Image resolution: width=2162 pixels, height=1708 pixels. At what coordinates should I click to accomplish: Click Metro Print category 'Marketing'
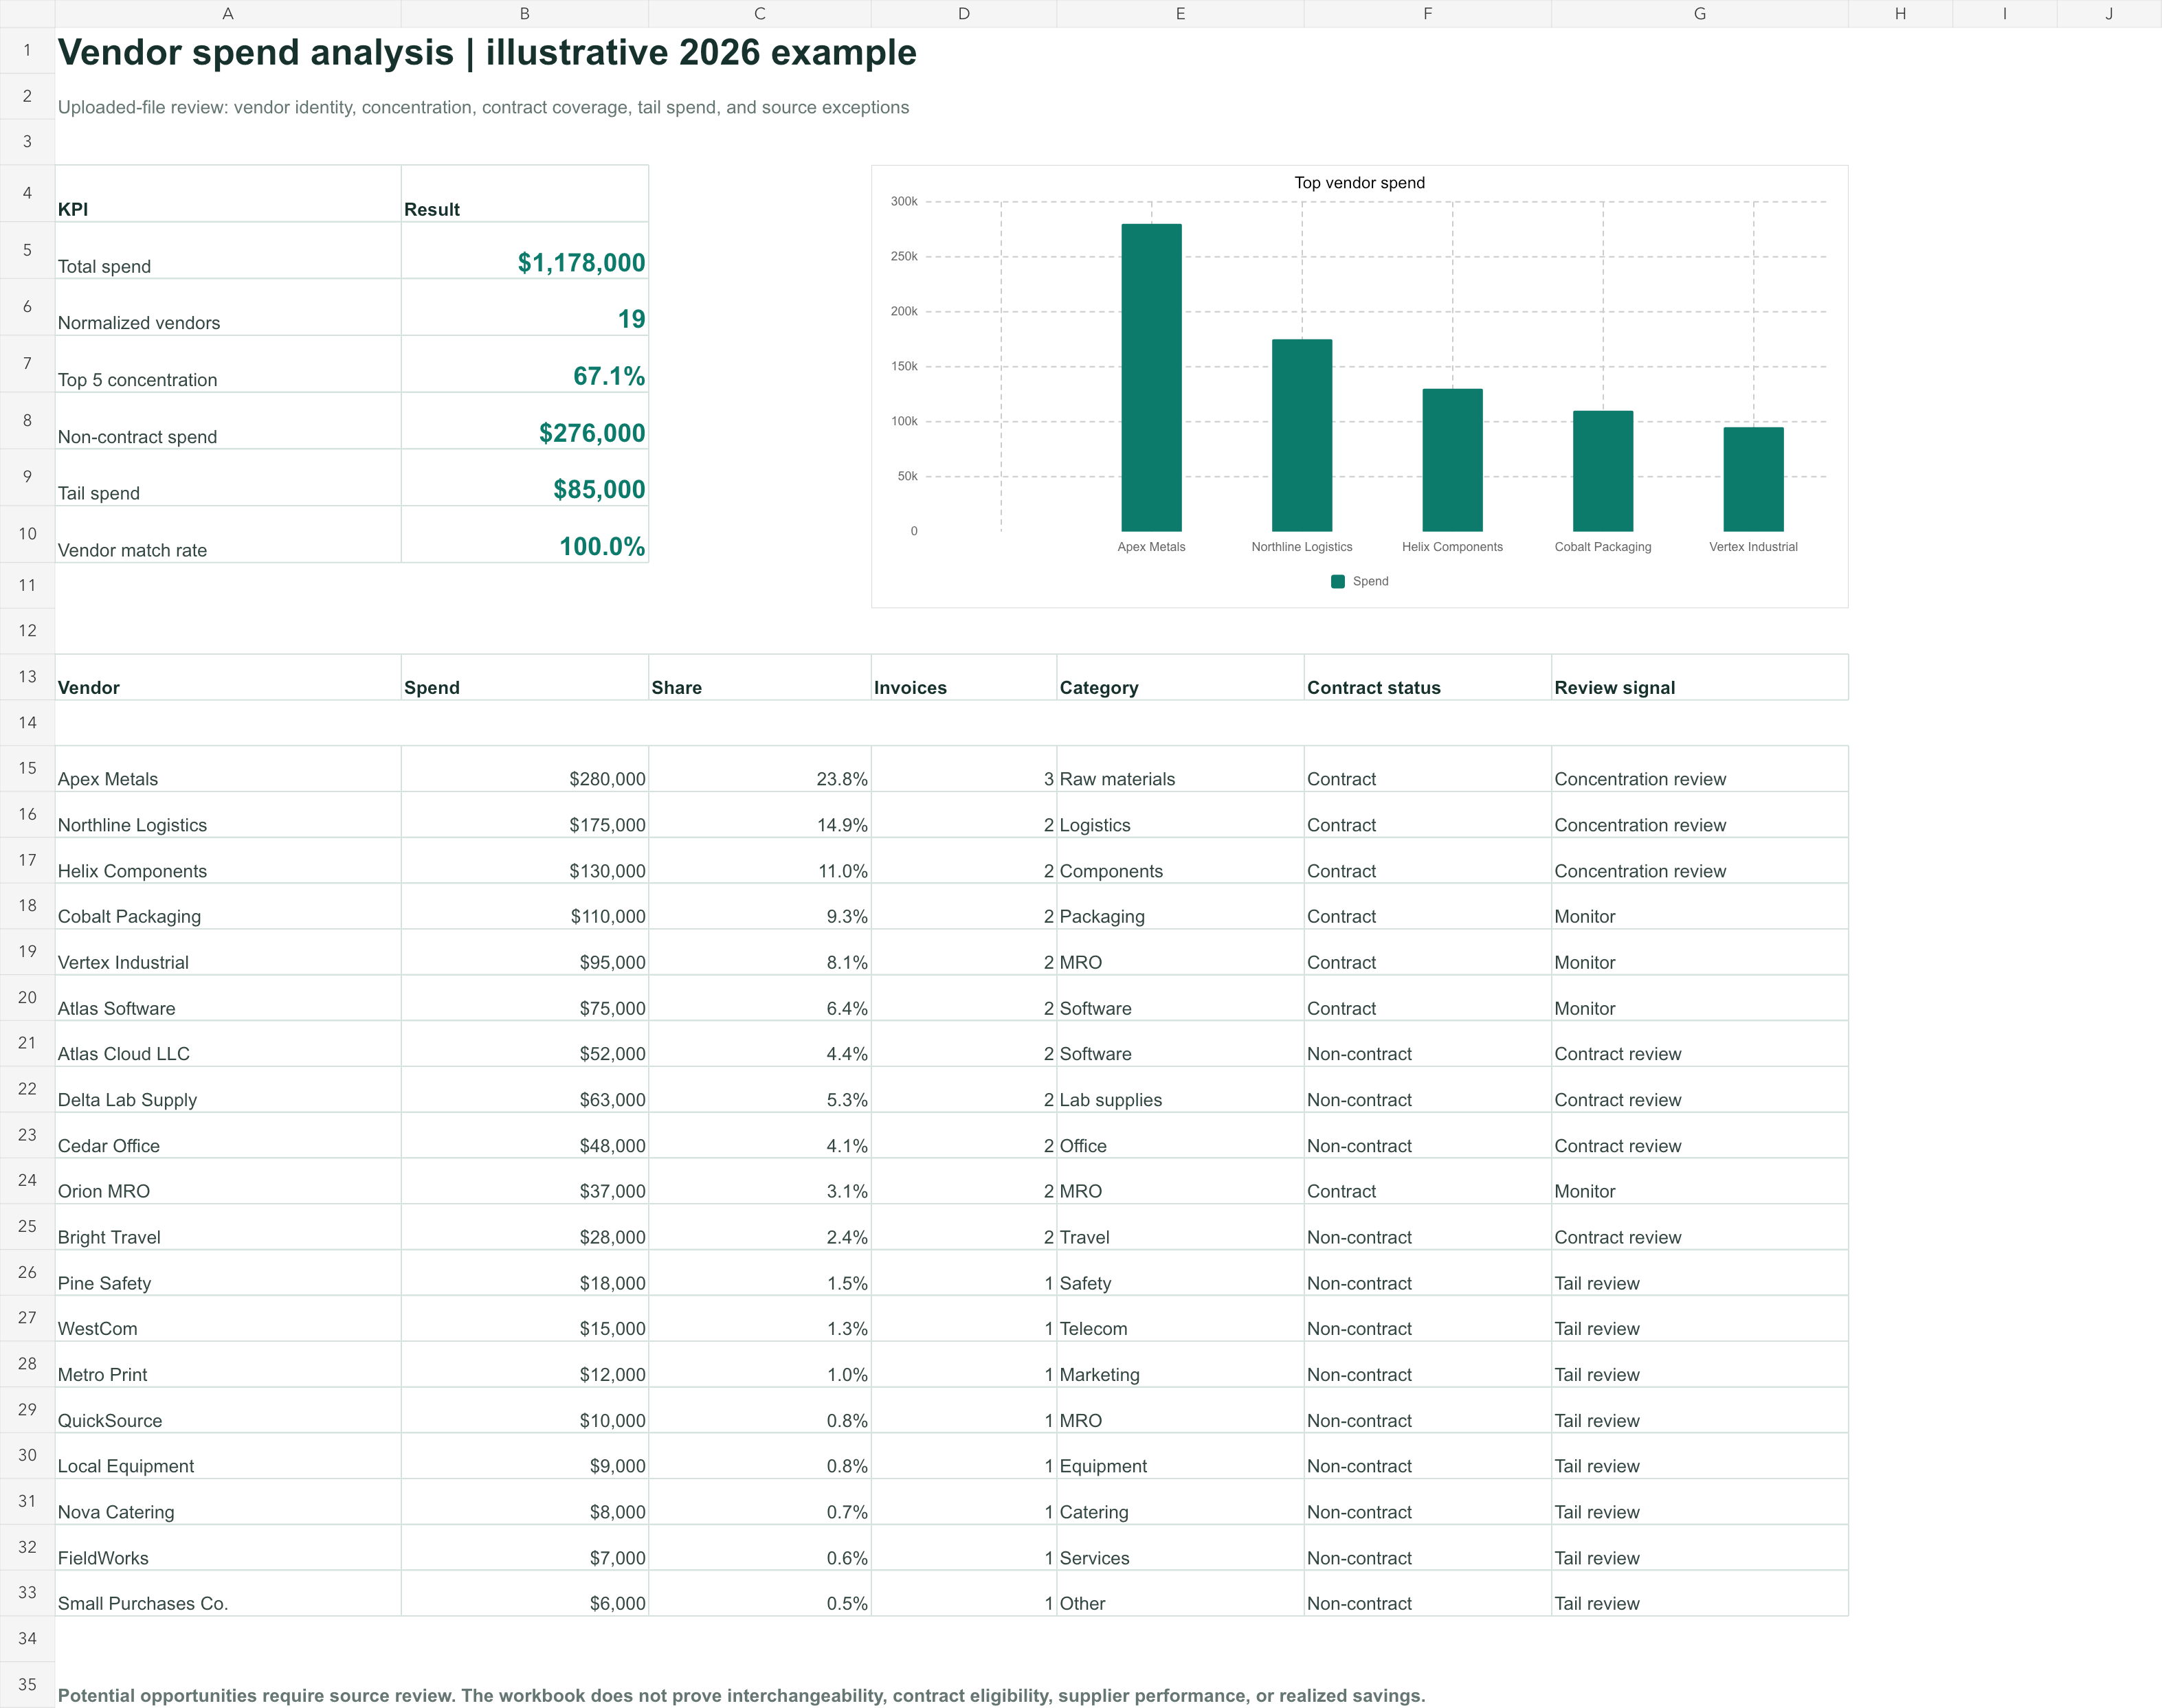point(1180,1365)
